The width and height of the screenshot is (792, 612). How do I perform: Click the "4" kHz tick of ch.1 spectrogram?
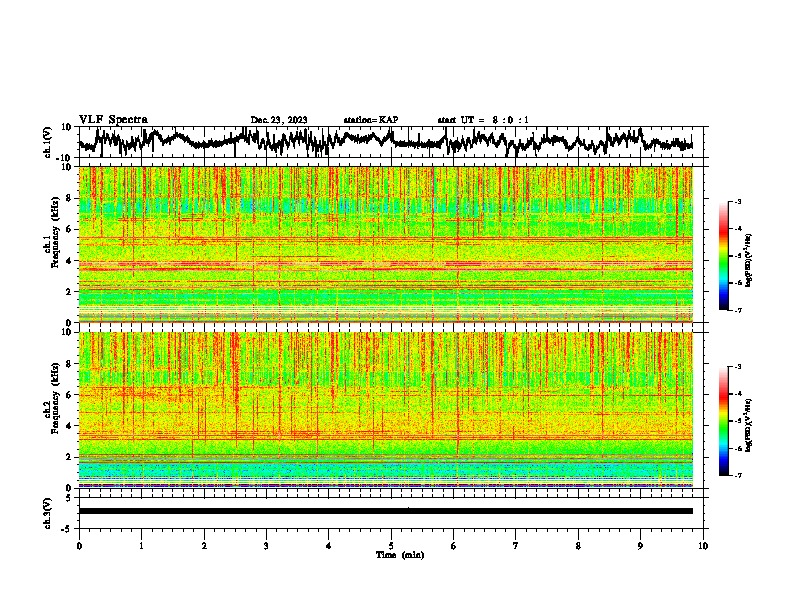point(70,261)
